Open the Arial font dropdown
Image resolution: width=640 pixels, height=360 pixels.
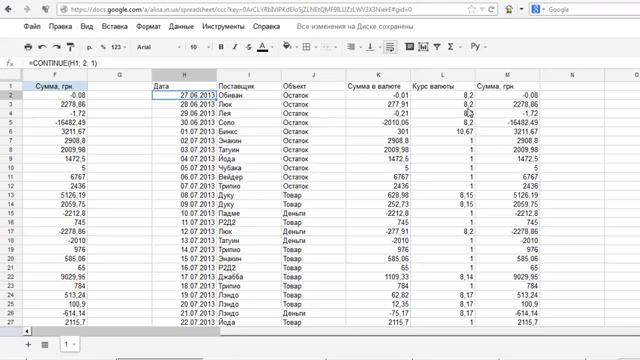pos(159,47)
